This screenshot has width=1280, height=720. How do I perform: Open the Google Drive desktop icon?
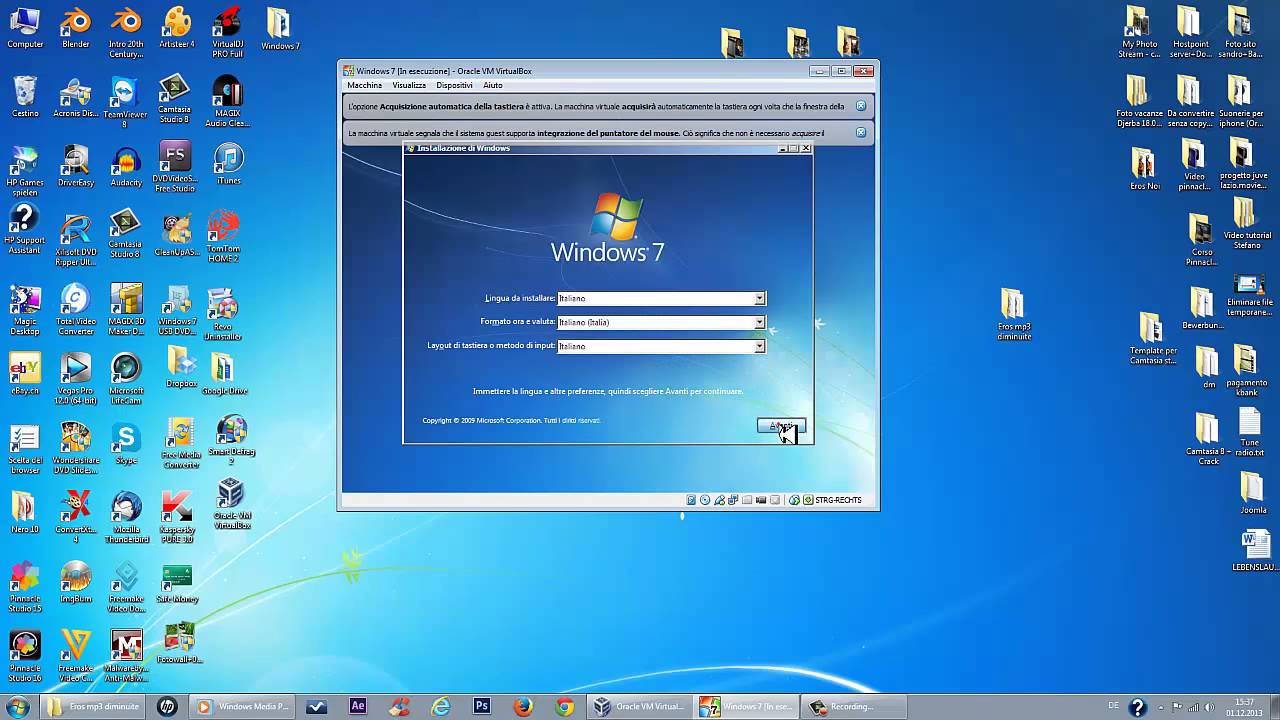coord(224,372)
